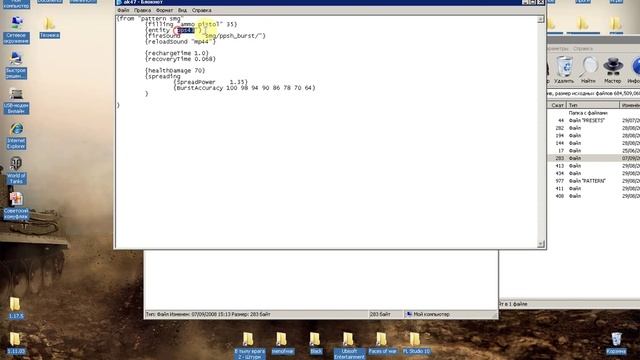Open the Сетевое окружение desktop icon

16,30
